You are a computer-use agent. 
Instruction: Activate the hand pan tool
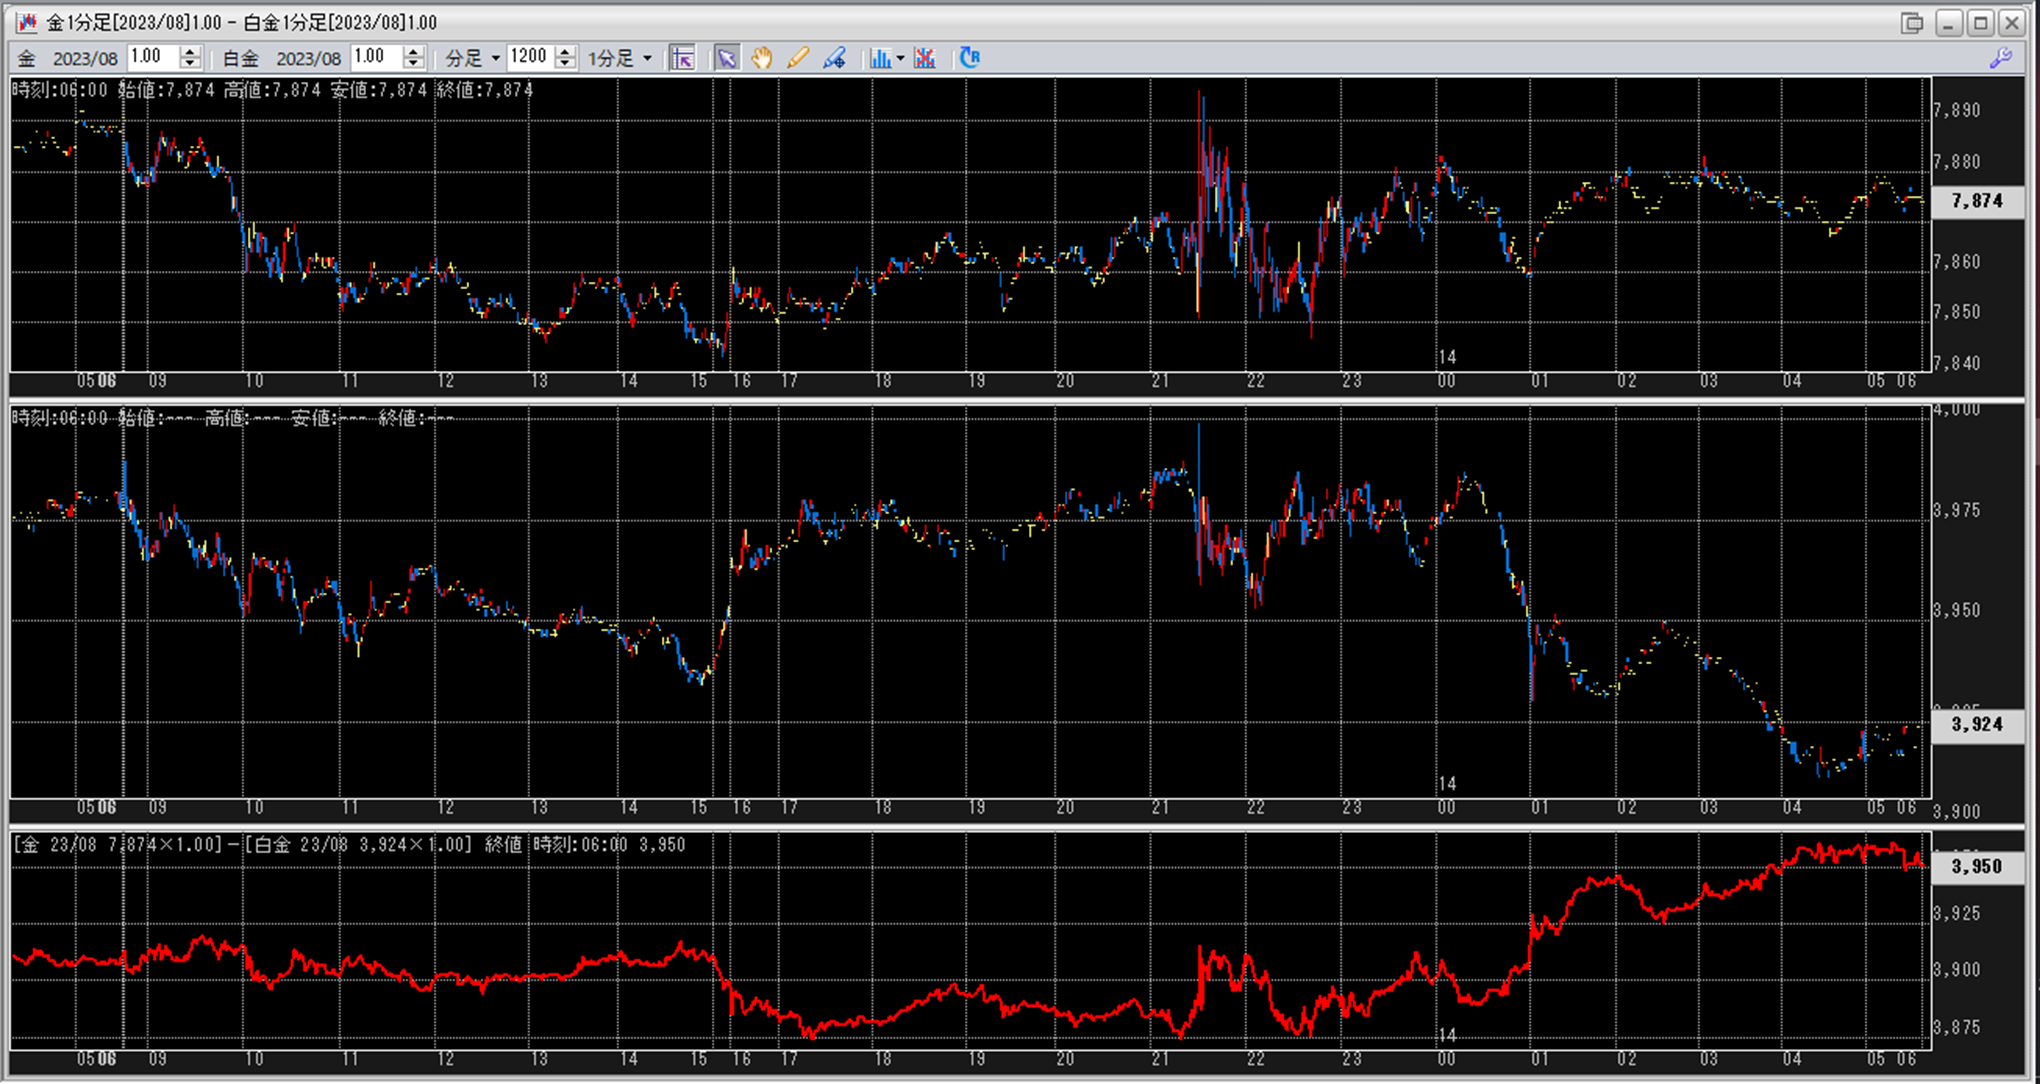762,58
